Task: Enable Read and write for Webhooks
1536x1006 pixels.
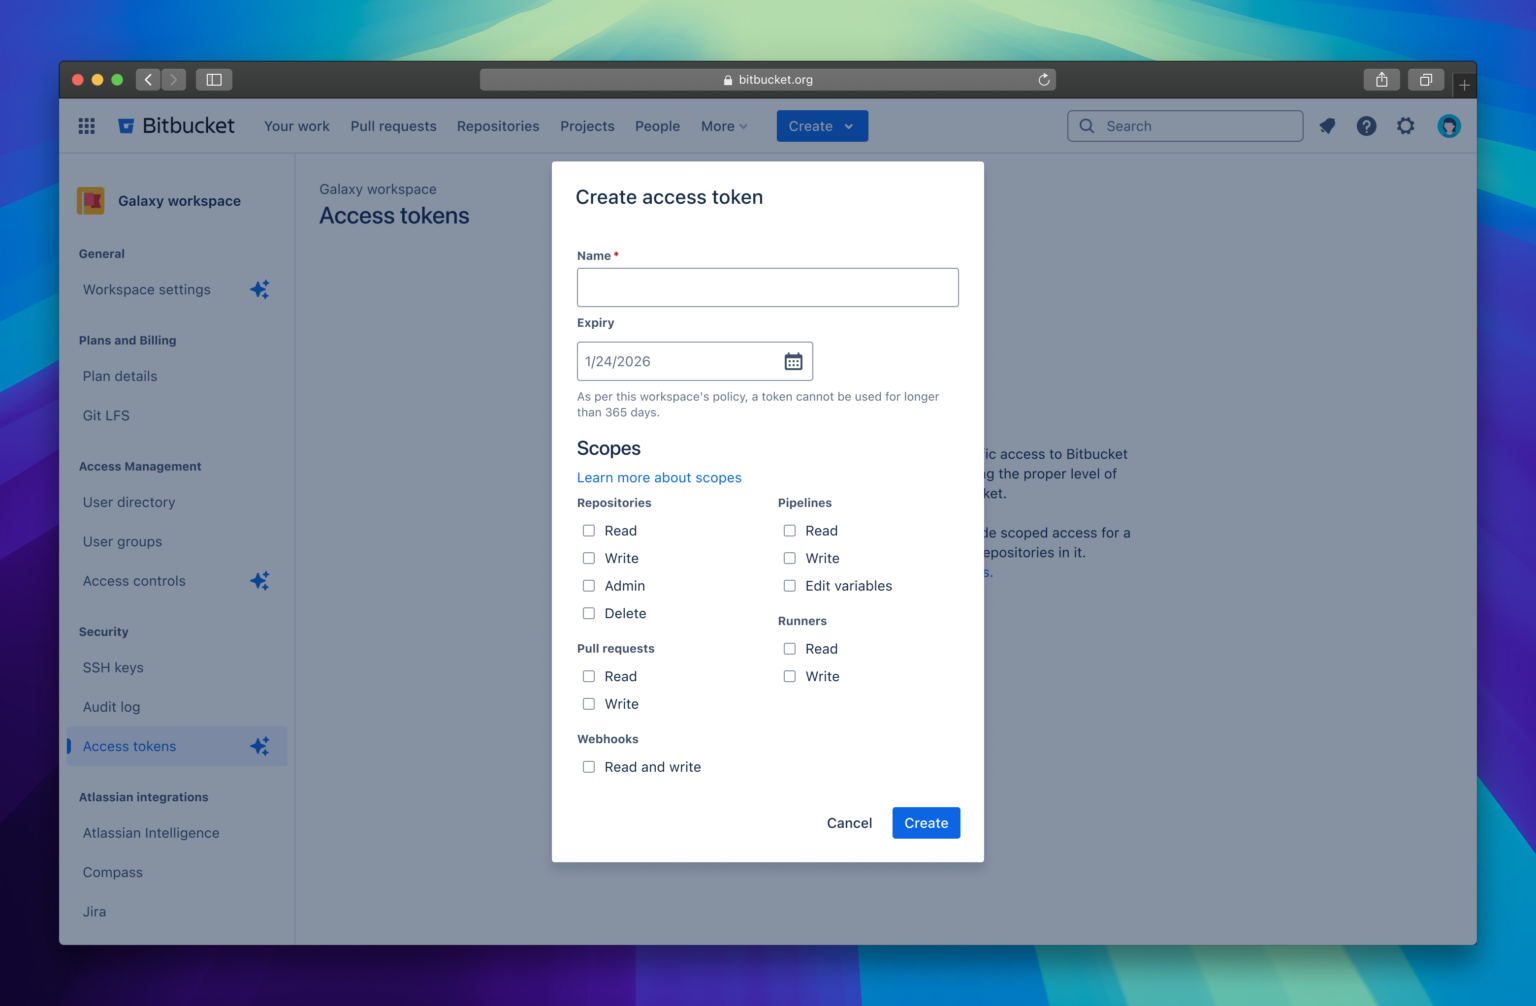Action: tap(588, 766)
